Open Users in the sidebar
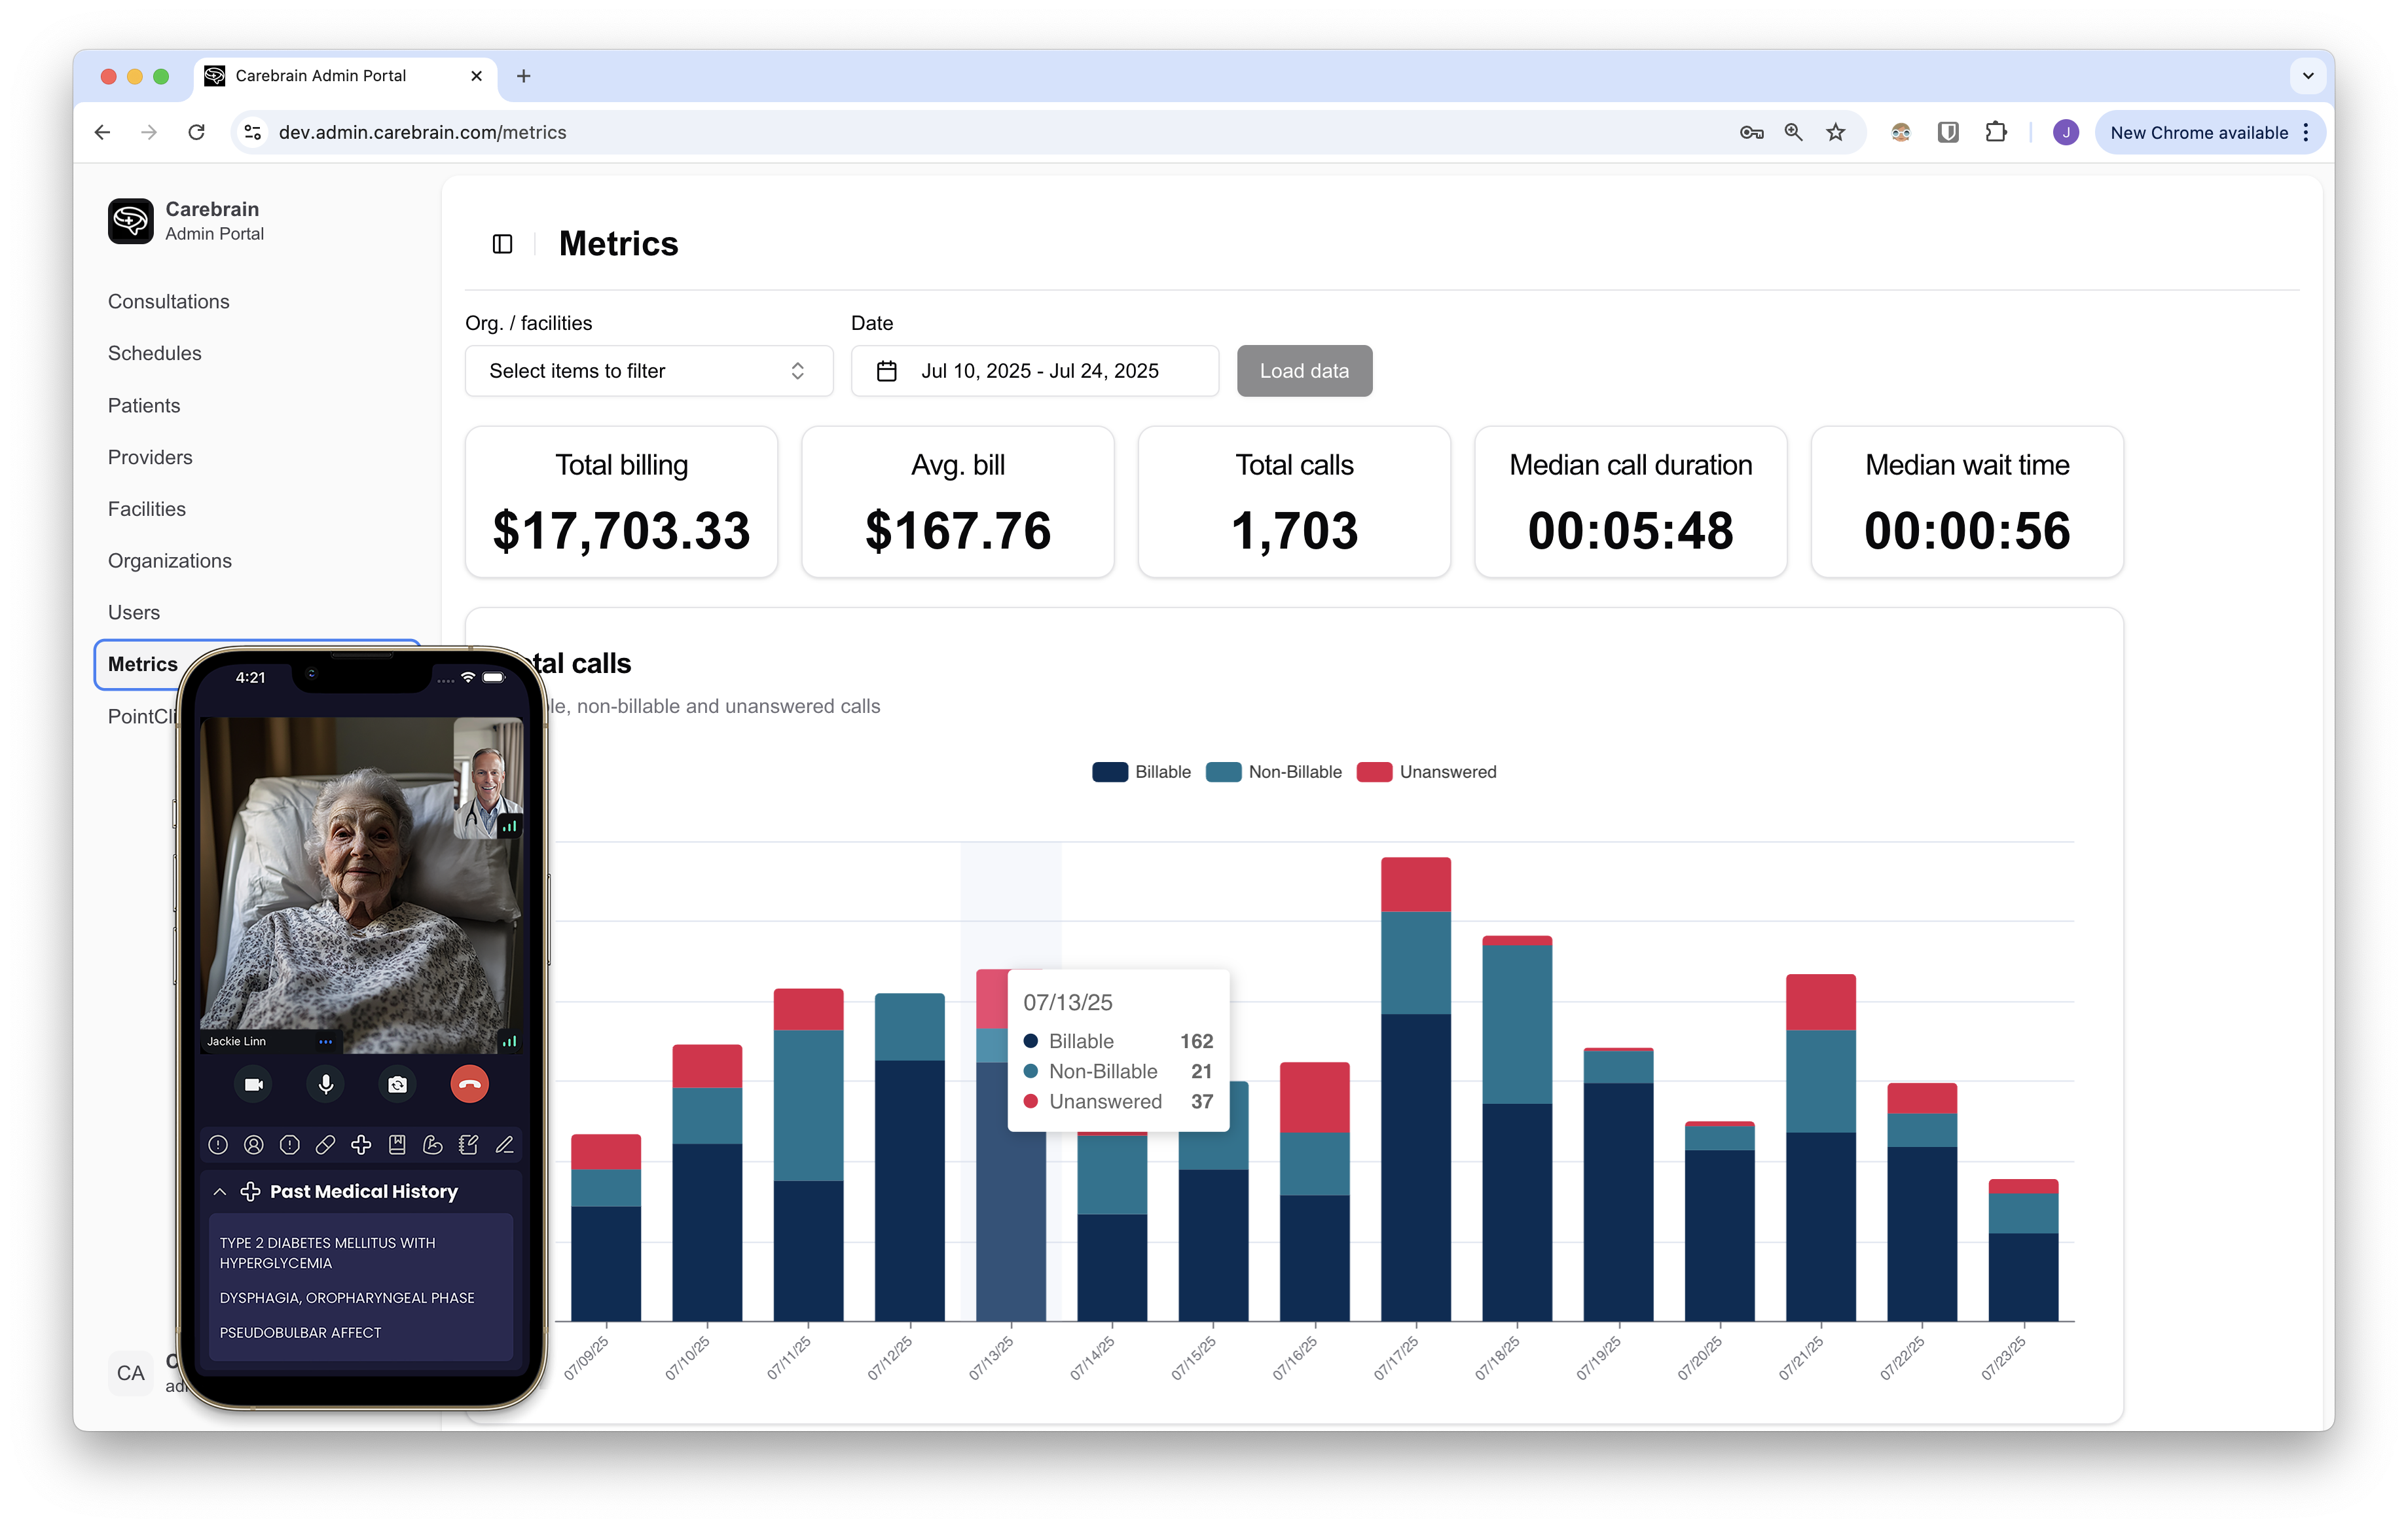 134,612
